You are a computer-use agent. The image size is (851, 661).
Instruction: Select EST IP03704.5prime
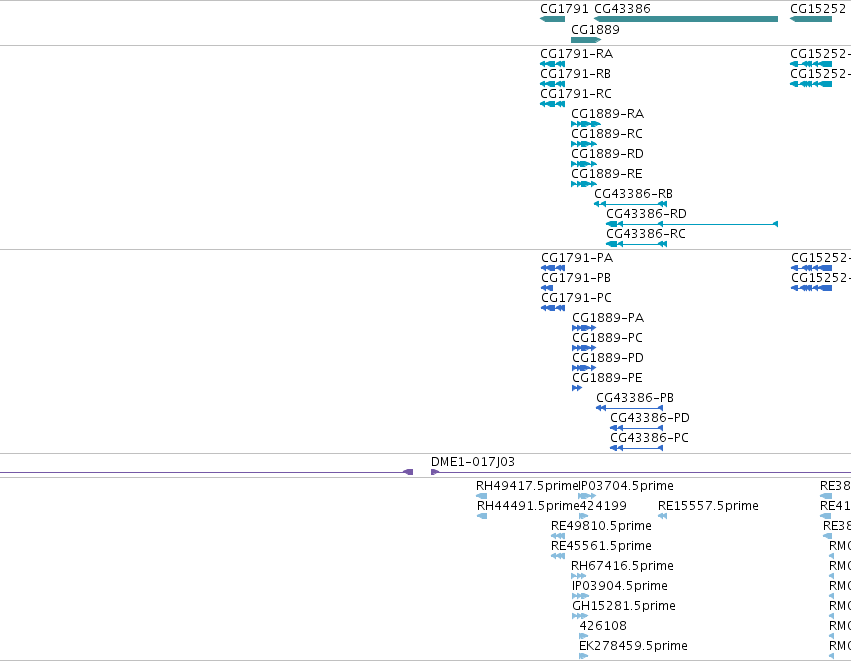point(626,486)
